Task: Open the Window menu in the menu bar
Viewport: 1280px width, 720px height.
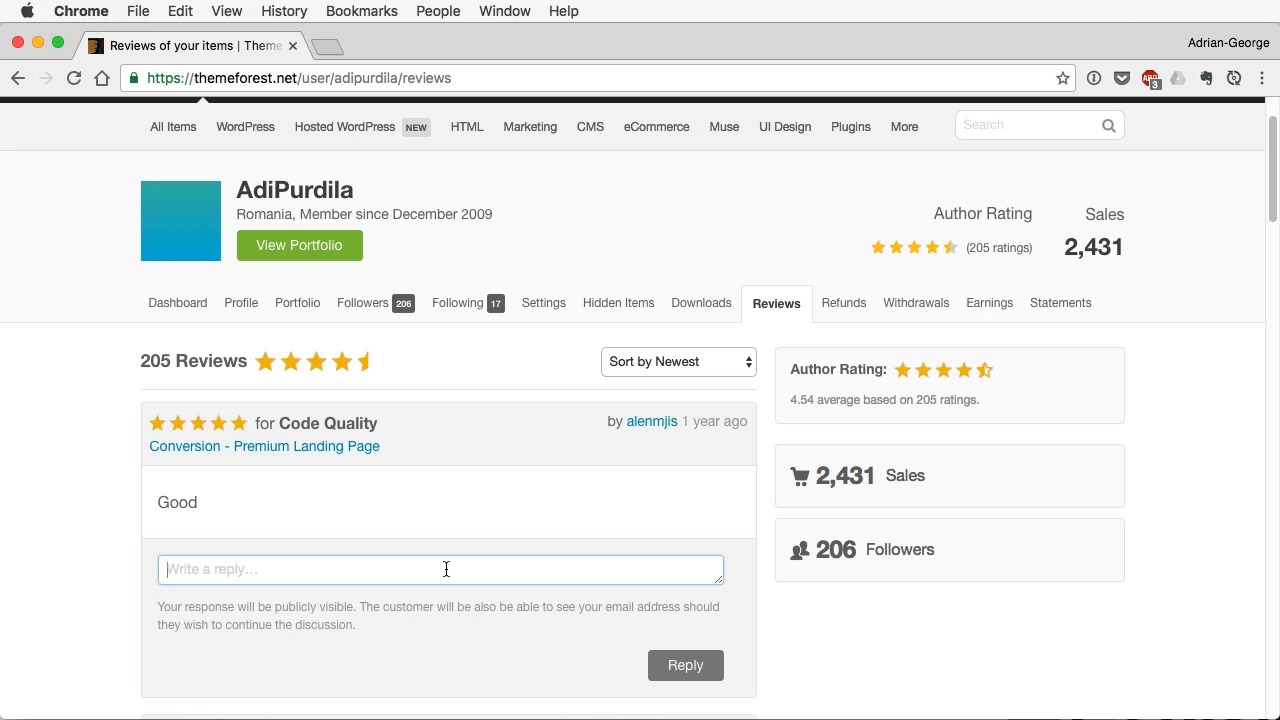Action: pos(504,11)
